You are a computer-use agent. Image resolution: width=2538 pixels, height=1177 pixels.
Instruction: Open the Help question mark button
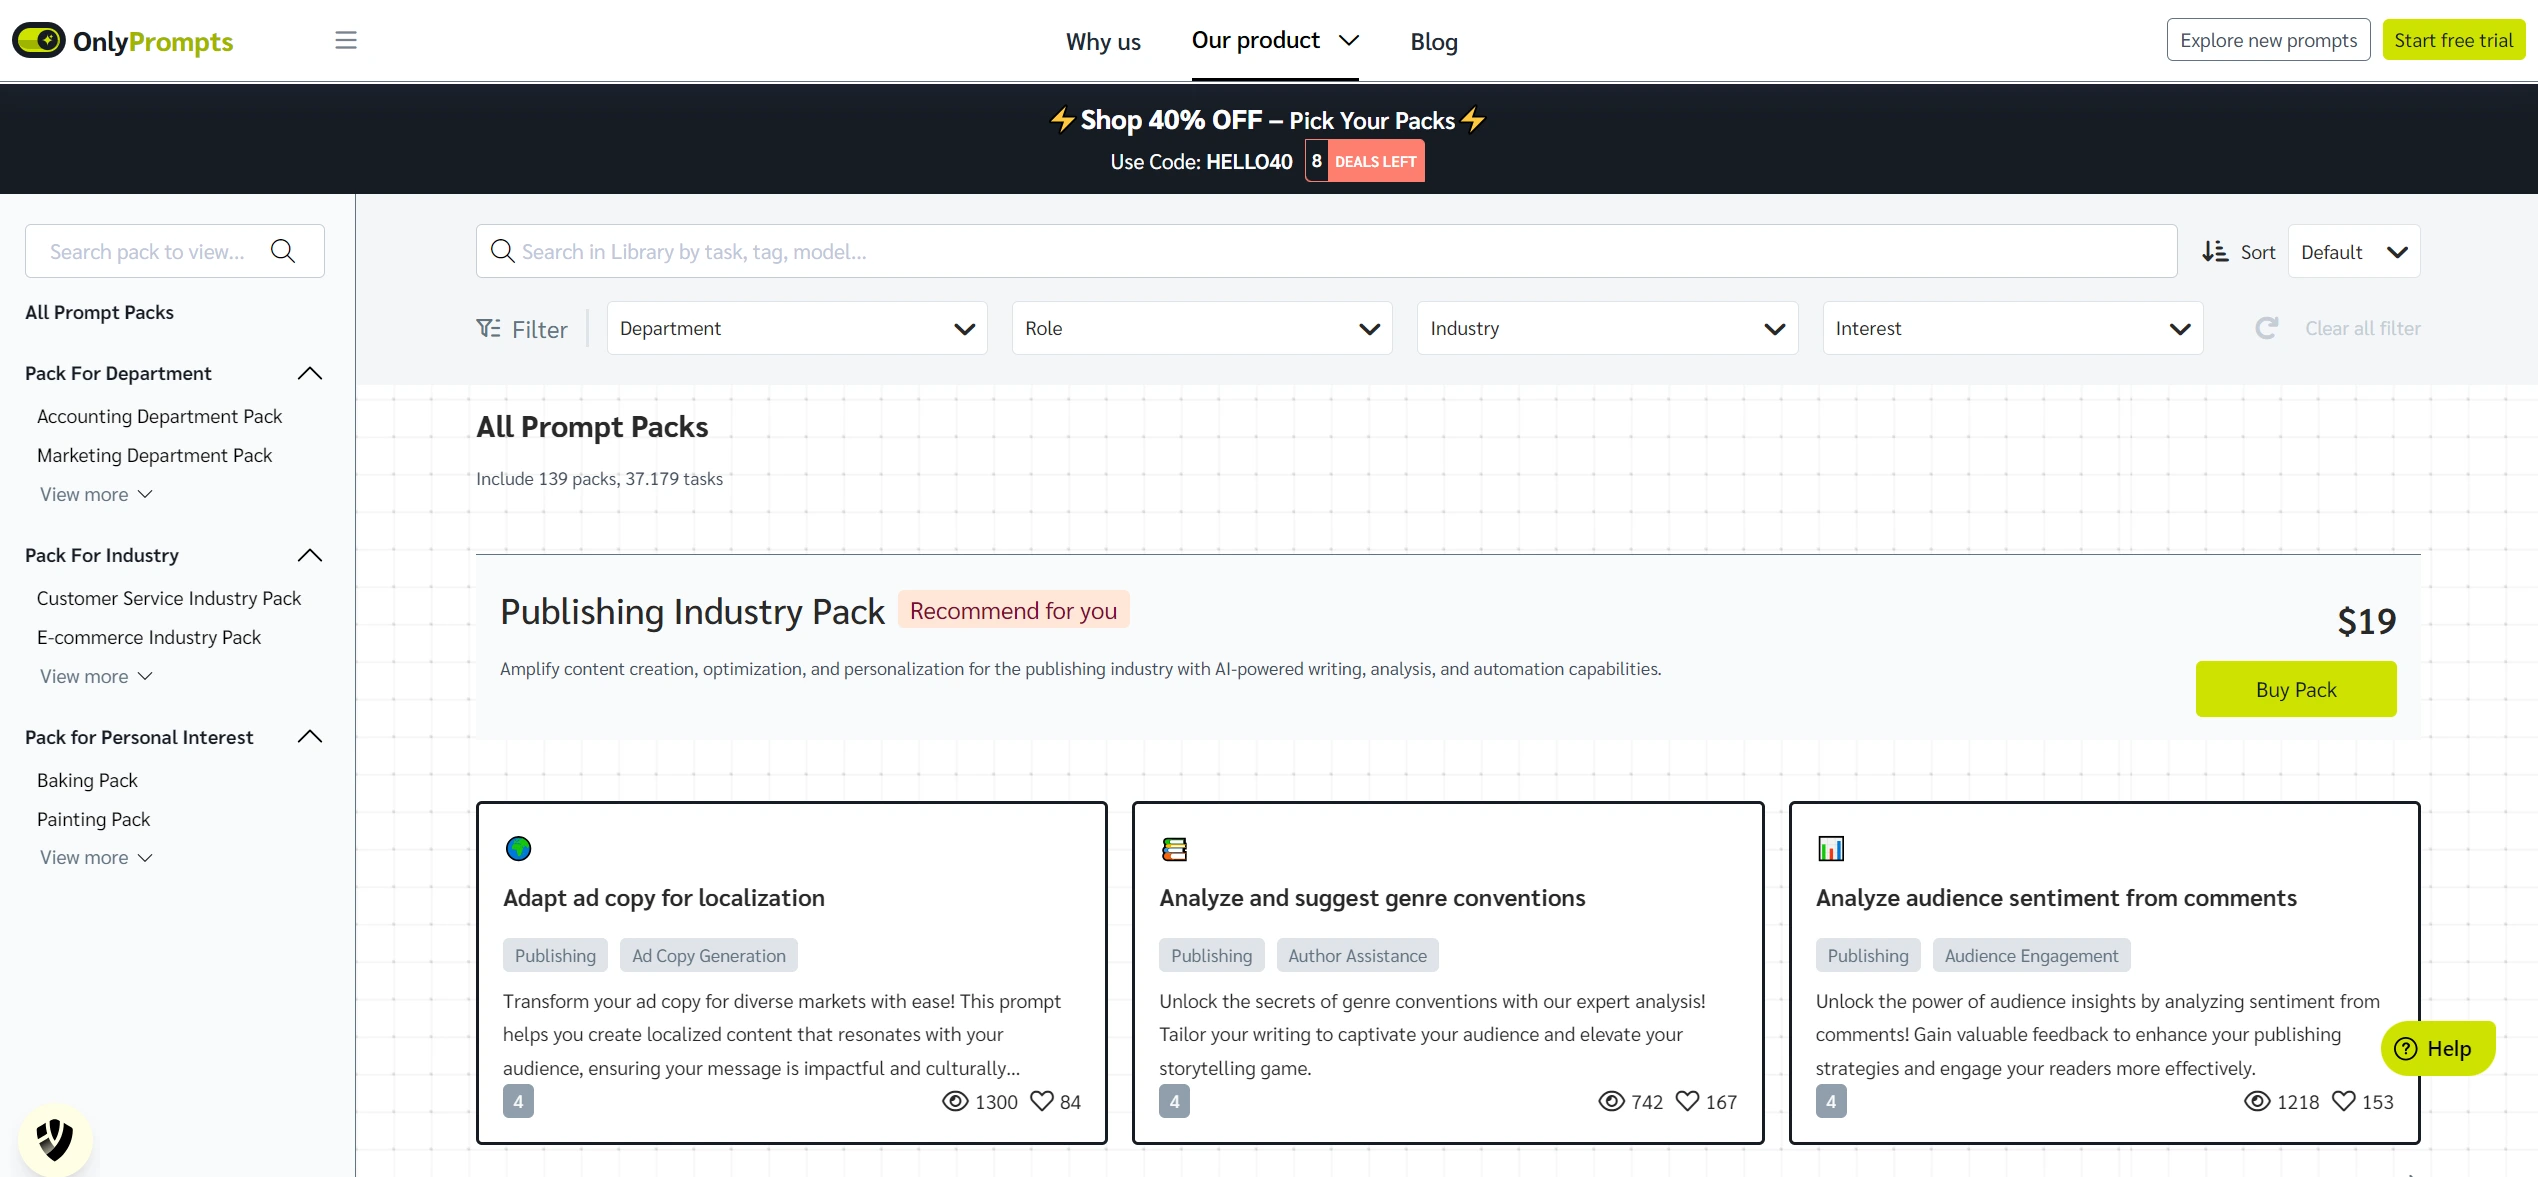[x=2438, y=1048]
